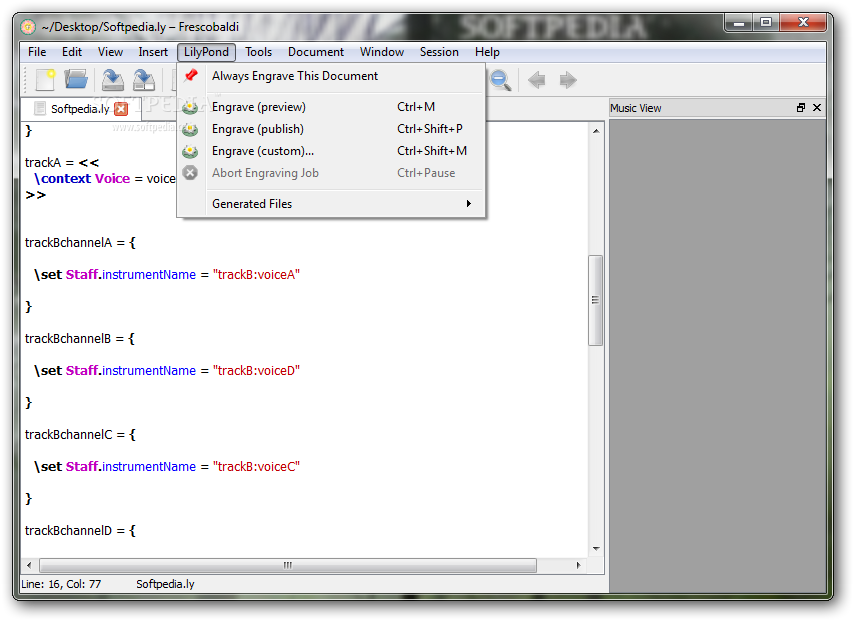Open the Help menu
This screenshot has width=854, height=621.
(x=487, y=52)
